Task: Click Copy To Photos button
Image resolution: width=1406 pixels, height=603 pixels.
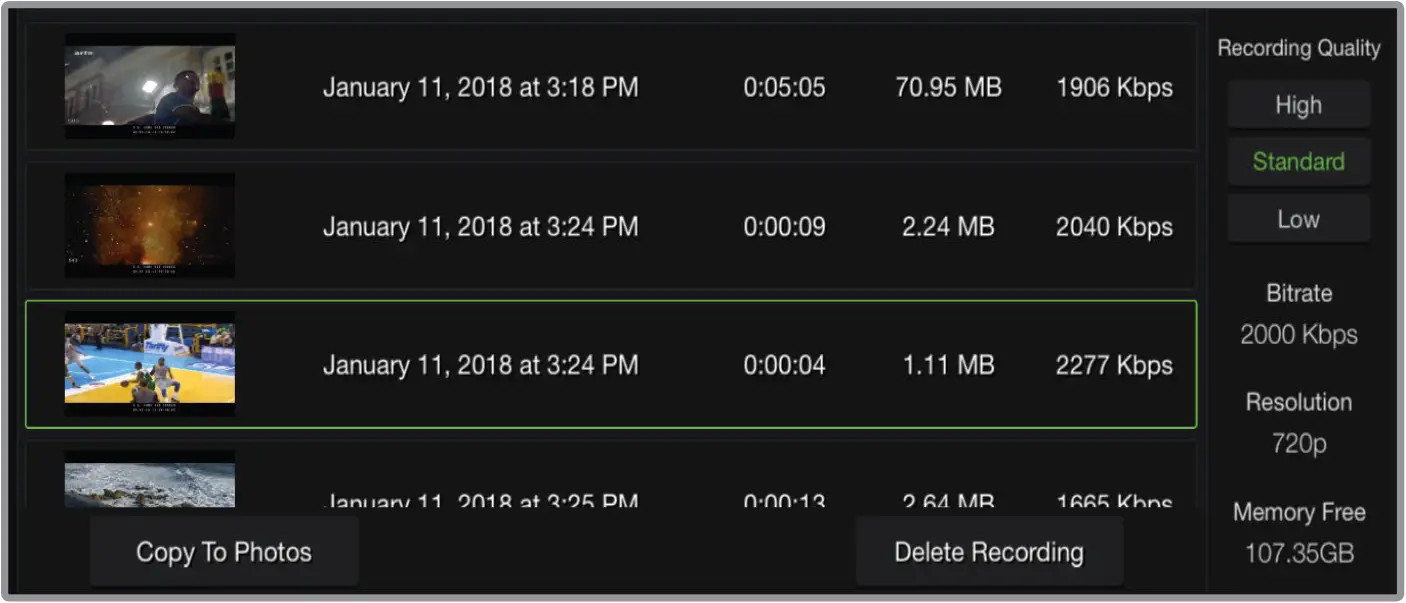Action: [x=224, y=552]
